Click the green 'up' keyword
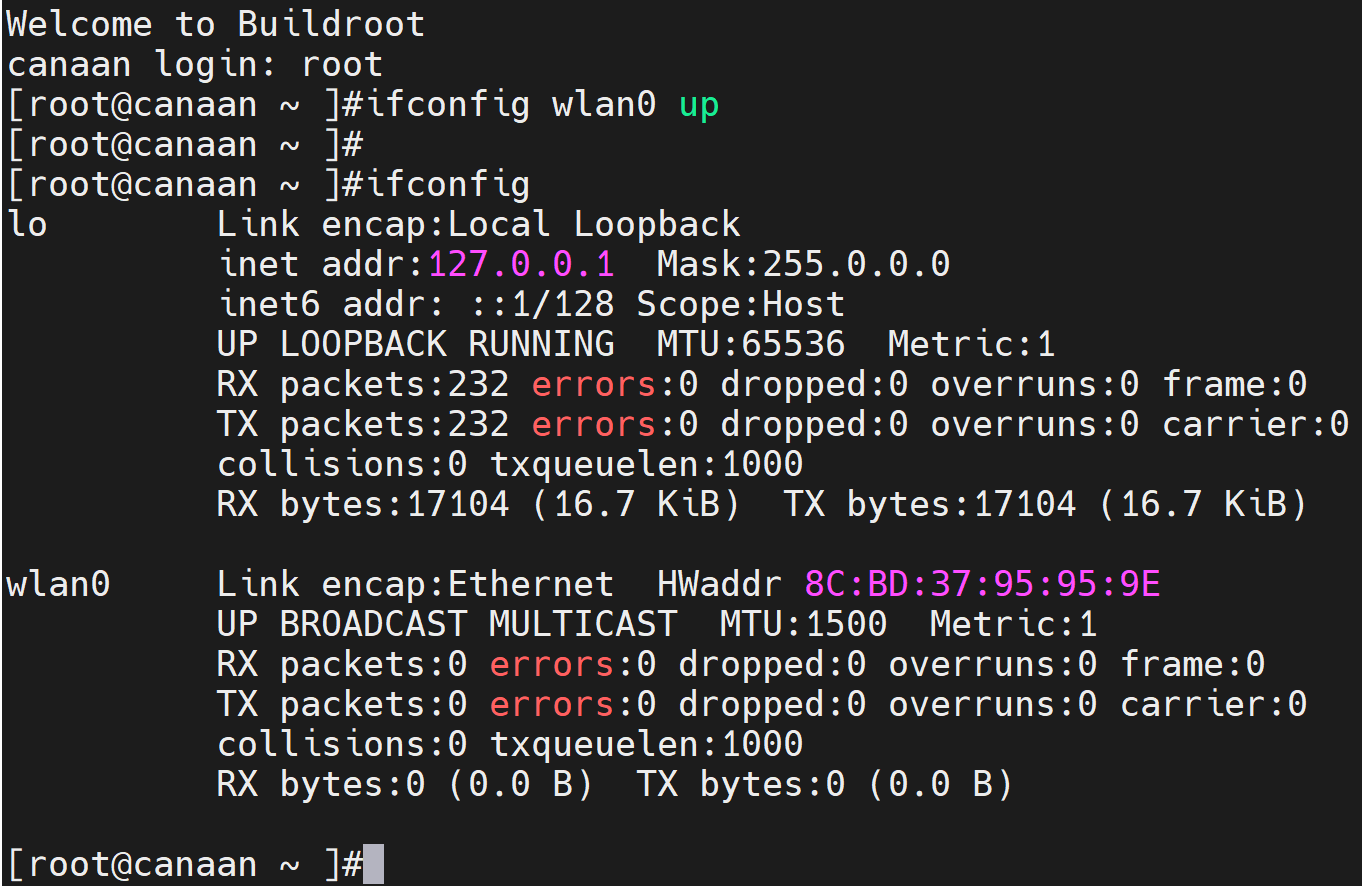This screenshot has width=1362, height=886. point(699,105)
